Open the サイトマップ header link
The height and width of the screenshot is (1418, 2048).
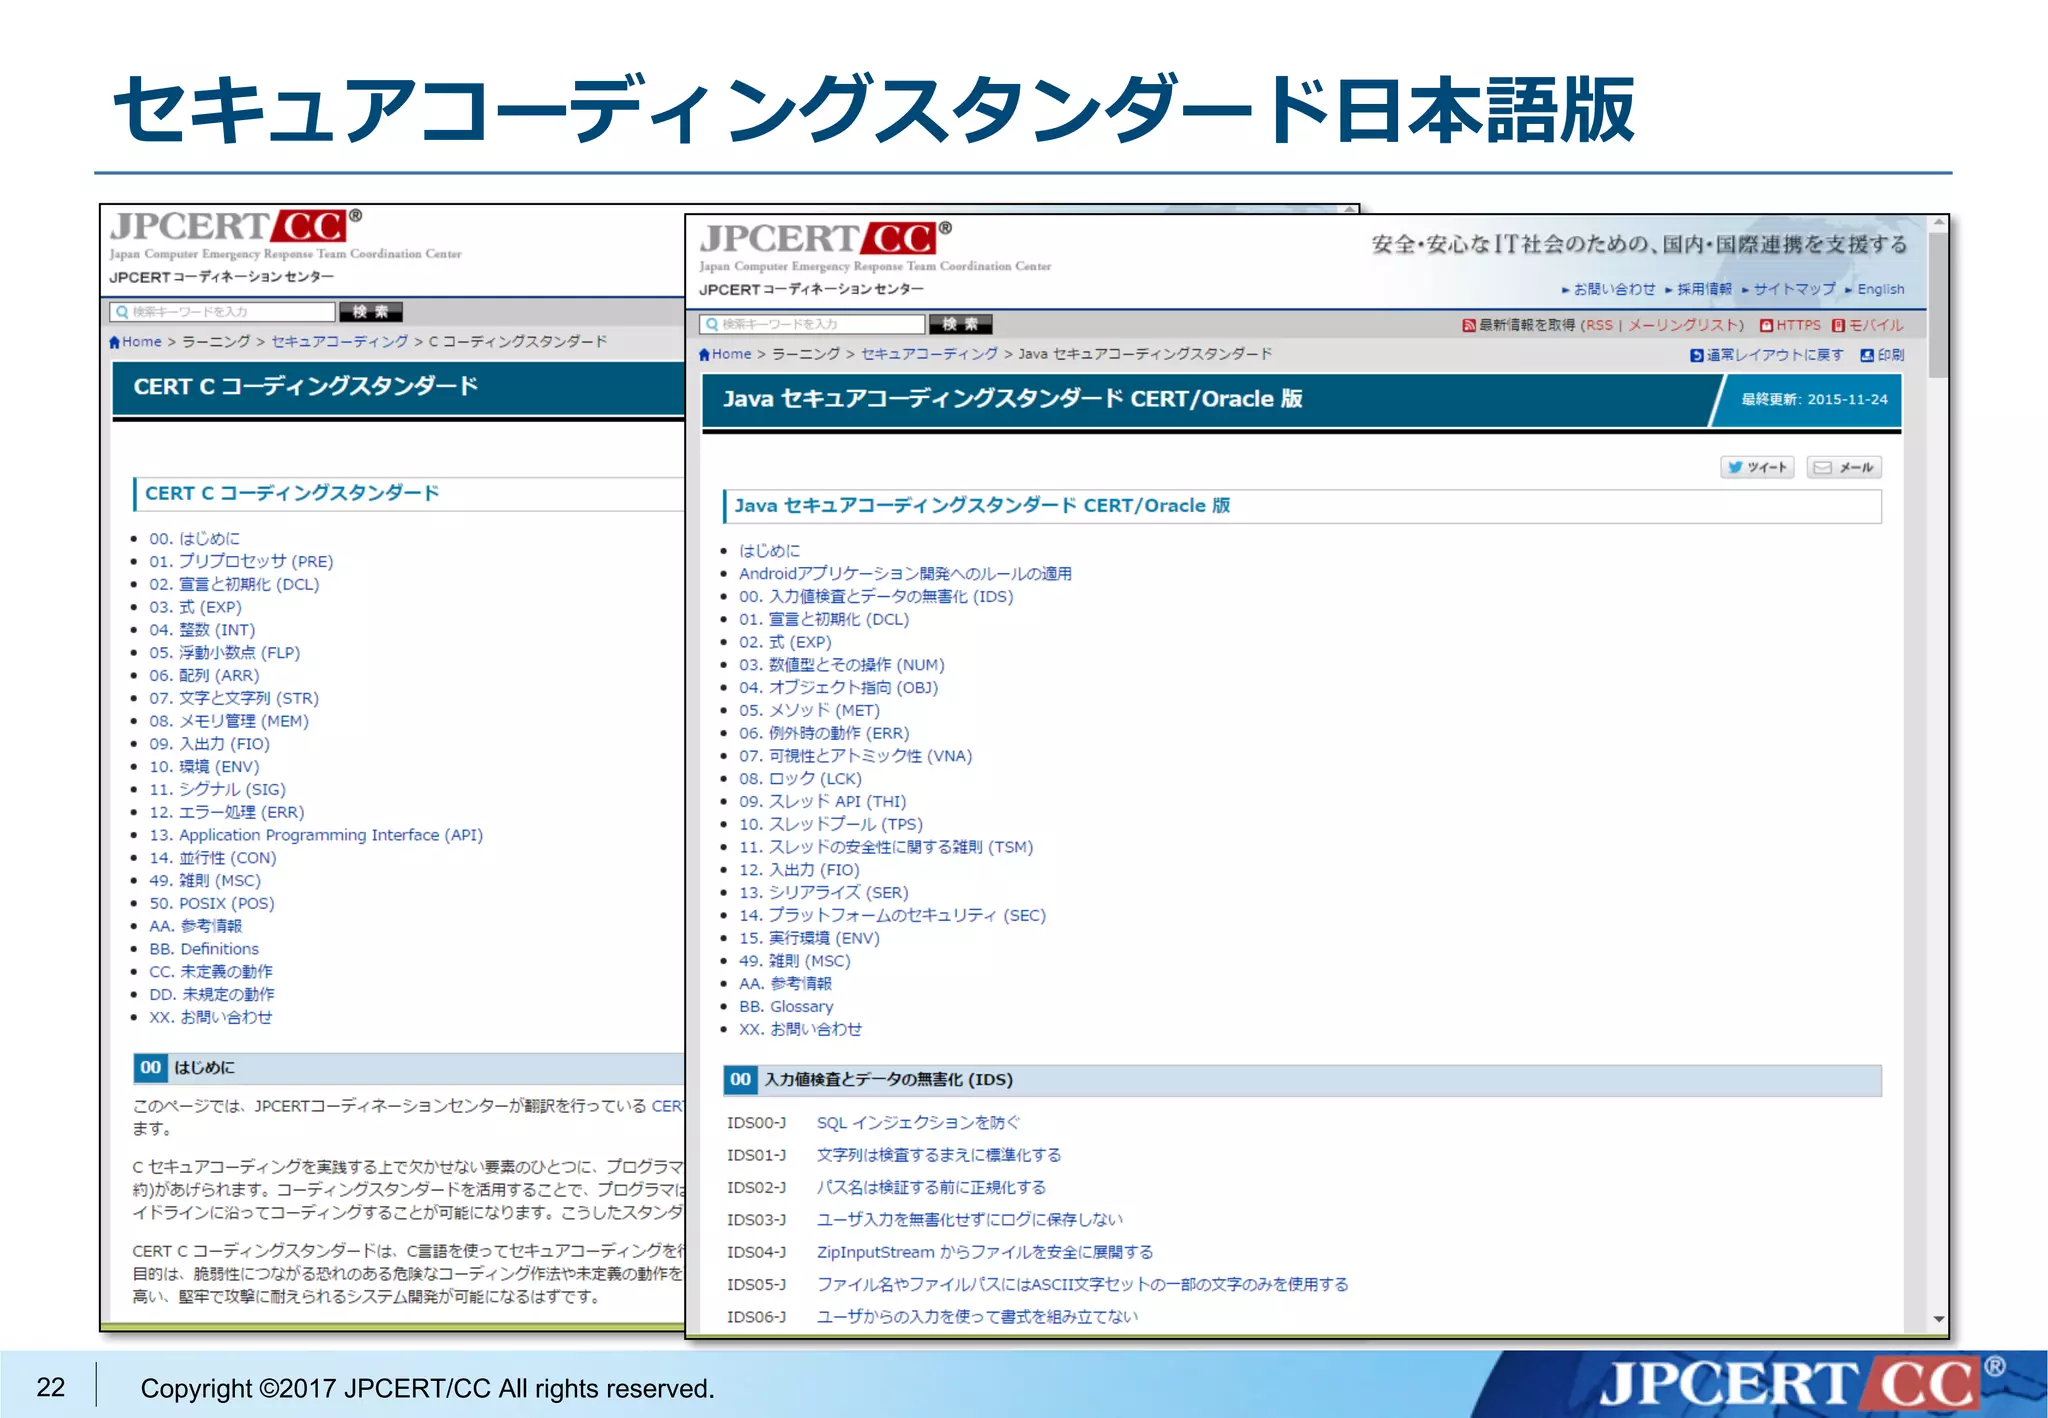click(1794, 289)
